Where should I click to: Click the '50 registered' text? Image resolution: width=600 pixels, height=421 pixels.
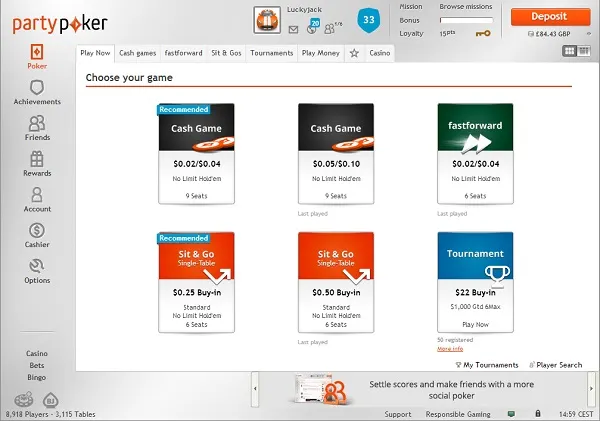(x=455, y=340)
